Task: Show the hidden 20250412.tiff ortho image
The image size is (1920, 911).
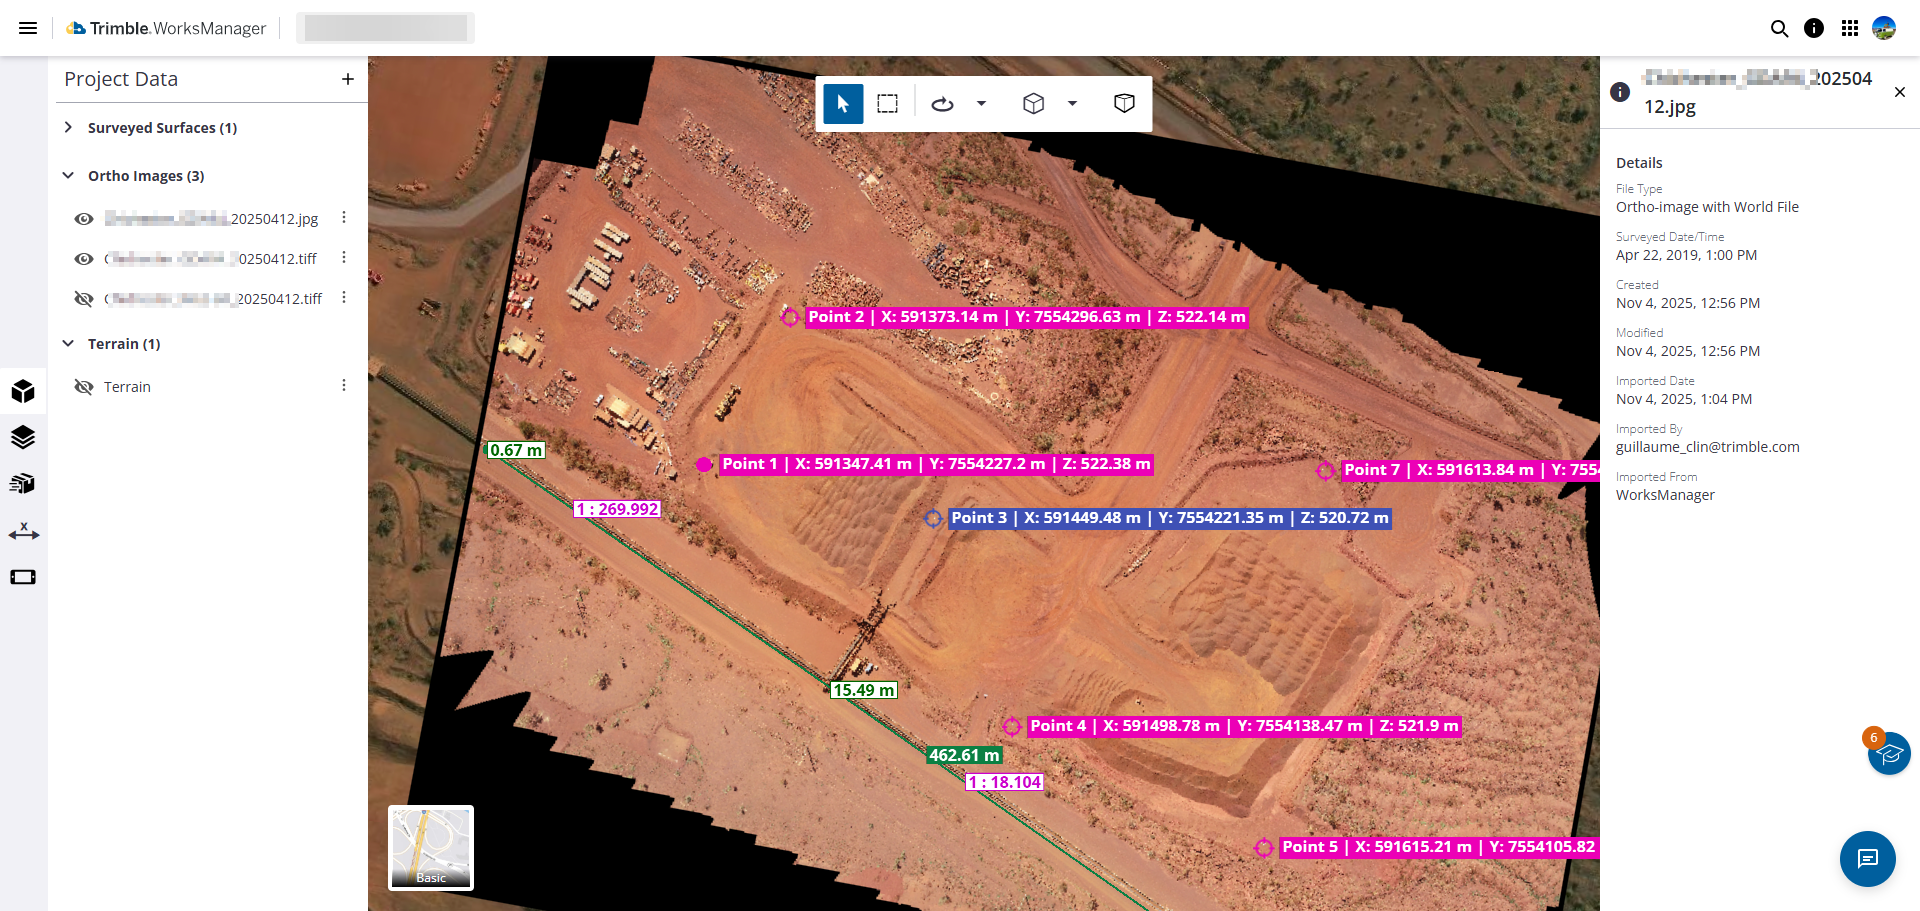Action: (x=84, y=299)
